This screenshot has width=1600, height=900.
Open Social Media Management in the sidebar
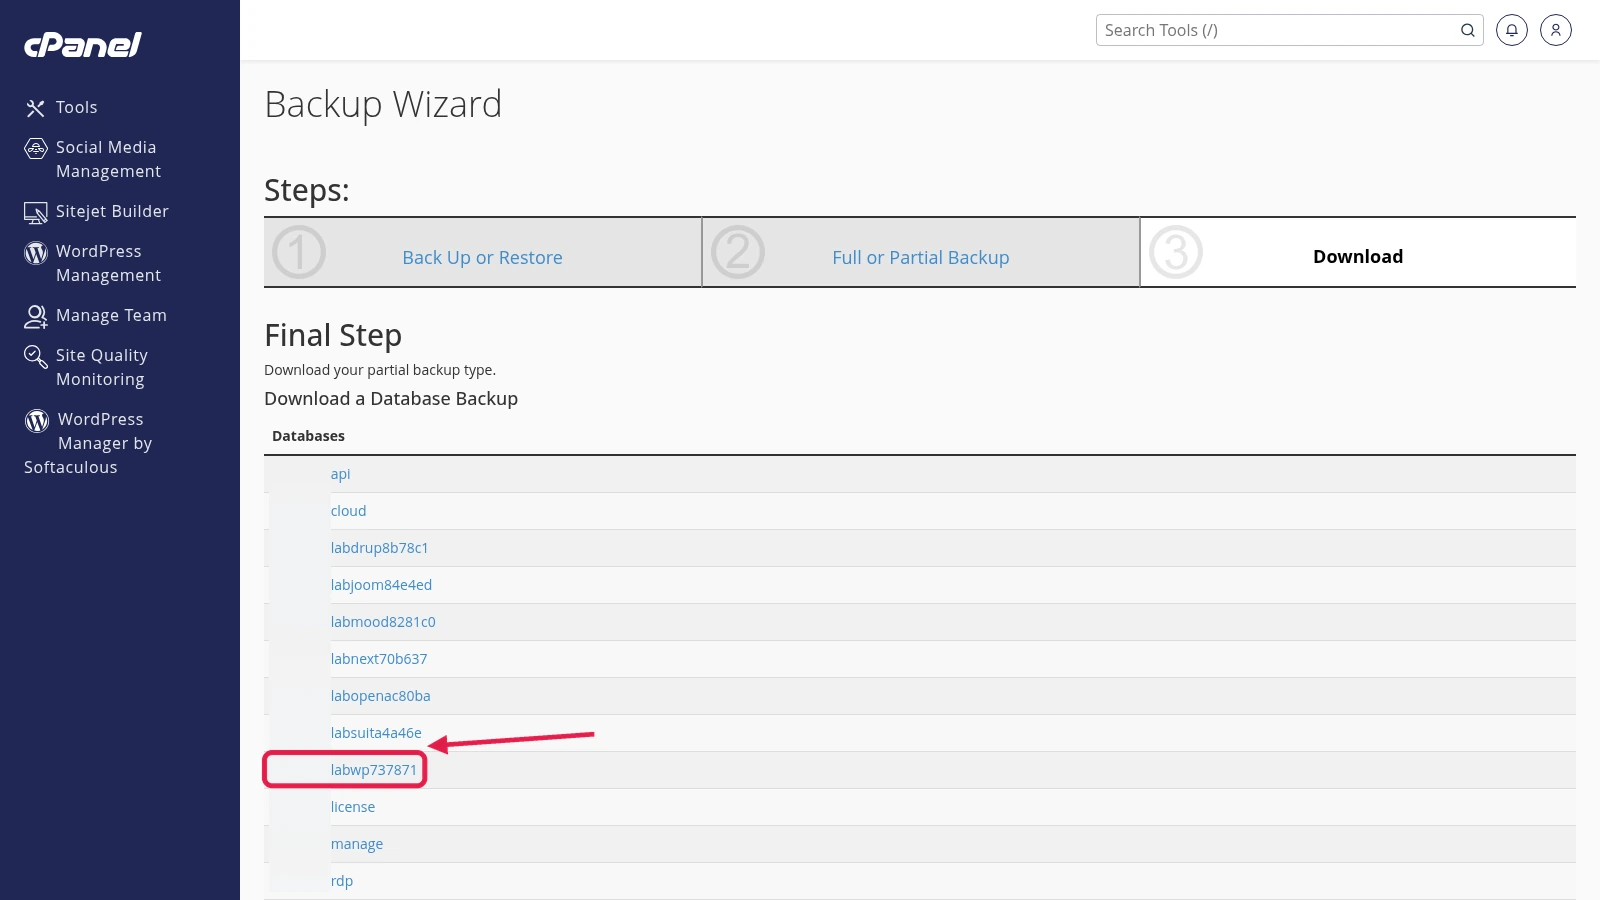coord(108,159)
